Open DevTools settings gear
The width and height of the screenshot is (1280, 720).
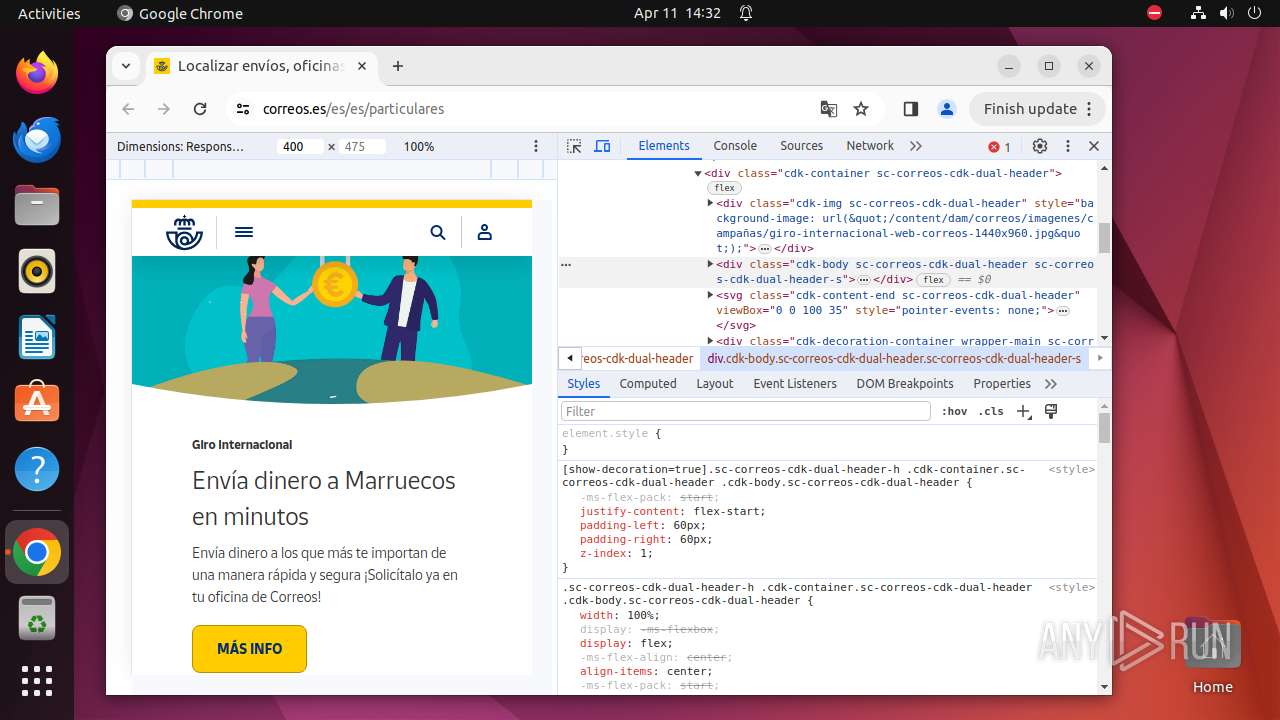1040,146
